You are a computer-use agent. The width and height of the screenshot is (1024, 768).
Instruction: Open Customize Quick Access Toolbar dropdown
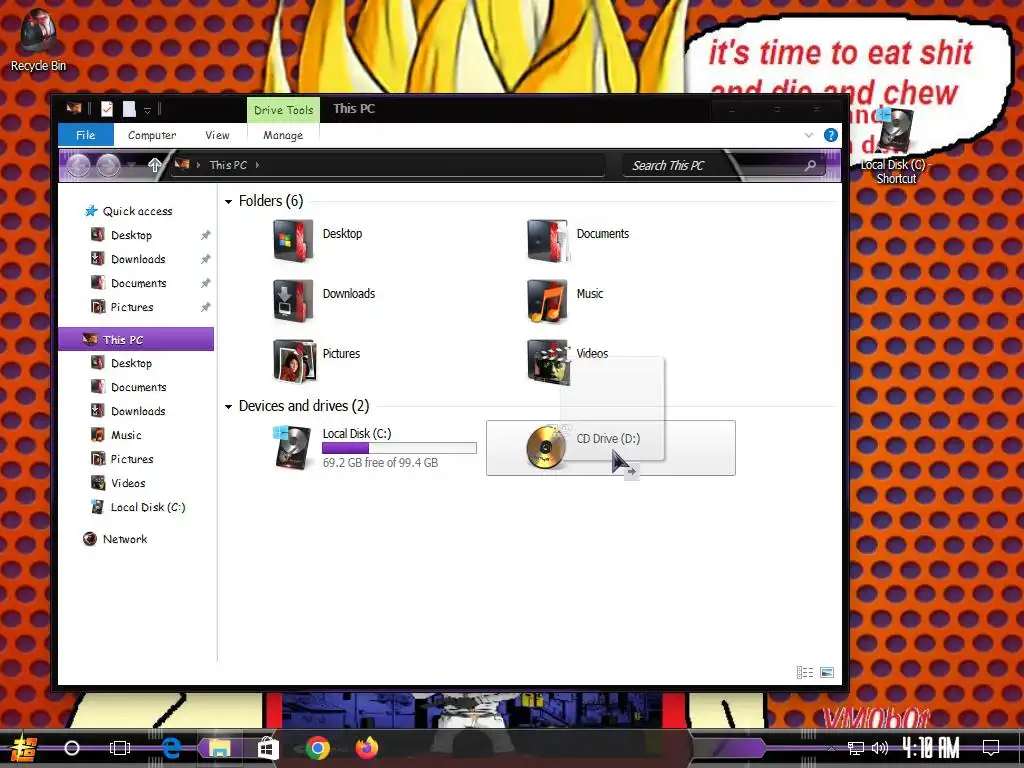pyautogui.click(x=148, y=110)
